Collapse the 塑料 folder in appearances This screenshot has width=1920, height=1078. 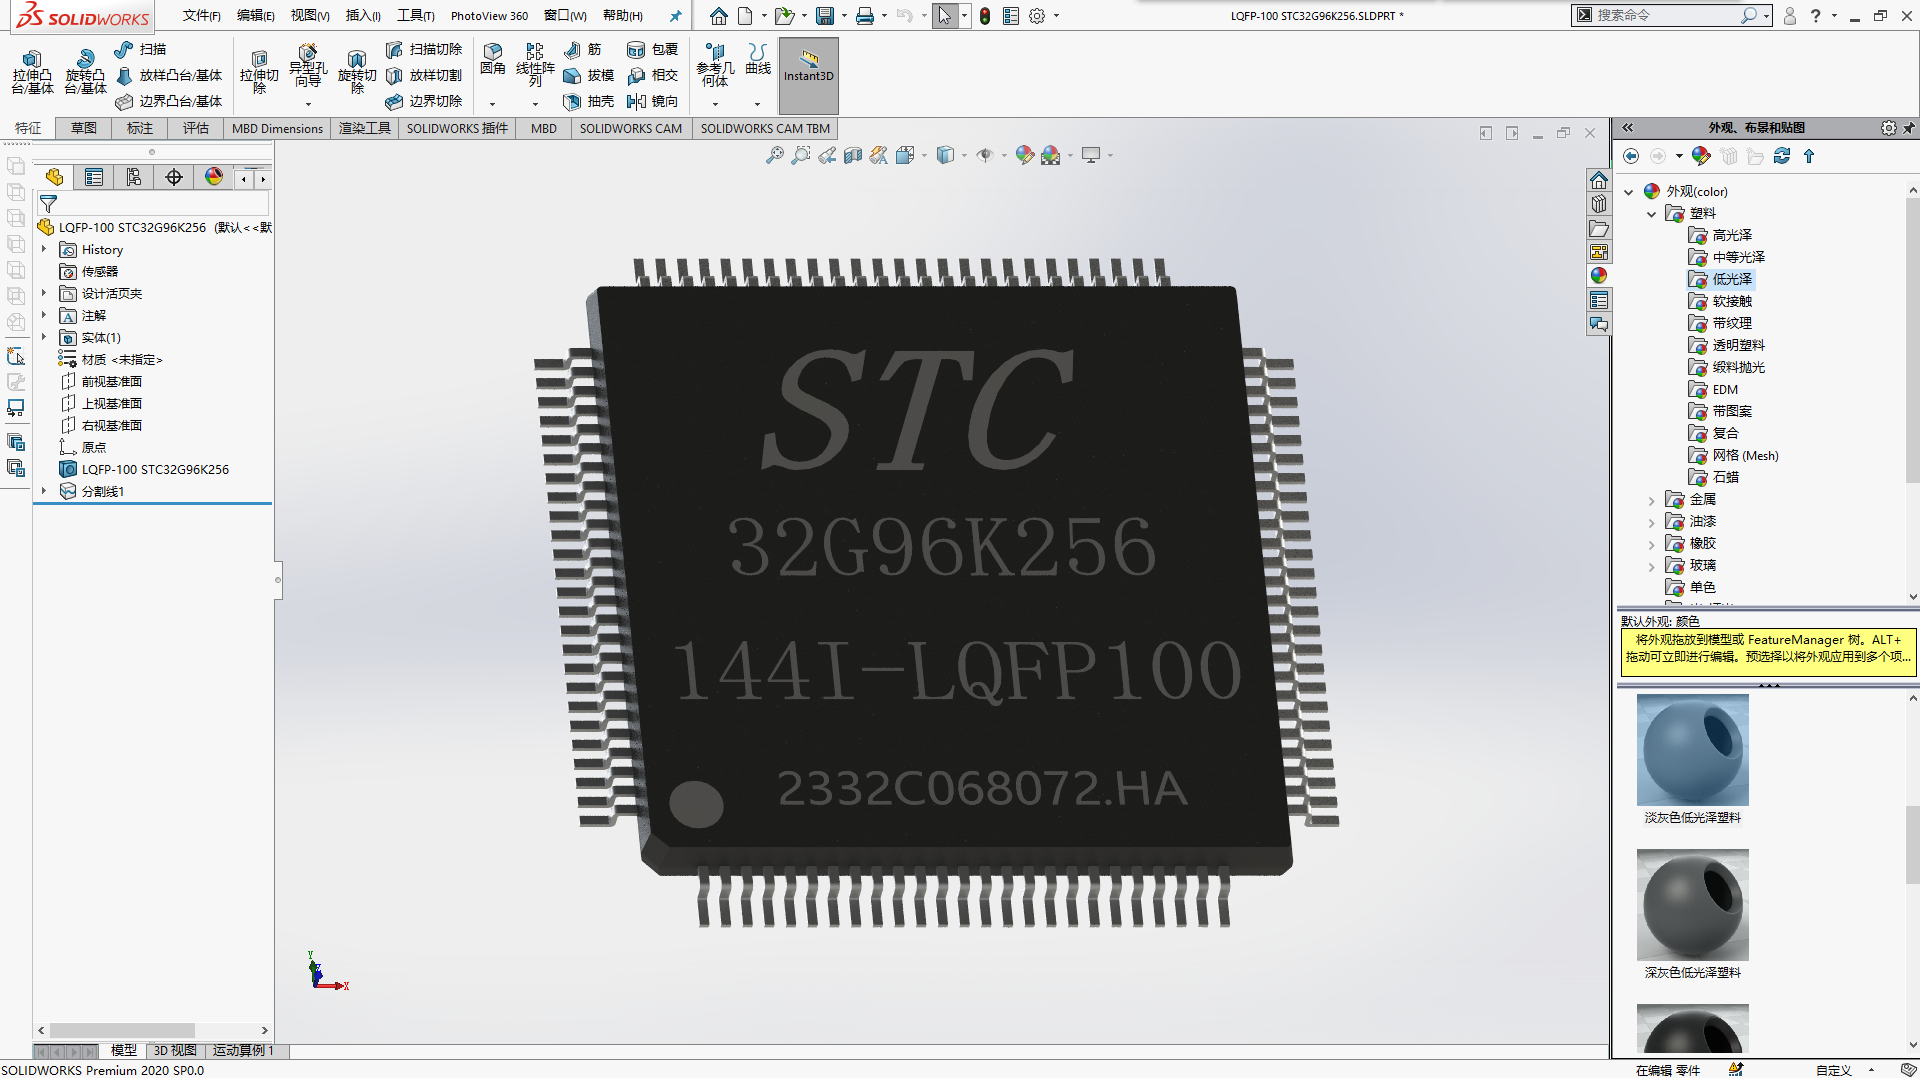[x=1651, y=213]
